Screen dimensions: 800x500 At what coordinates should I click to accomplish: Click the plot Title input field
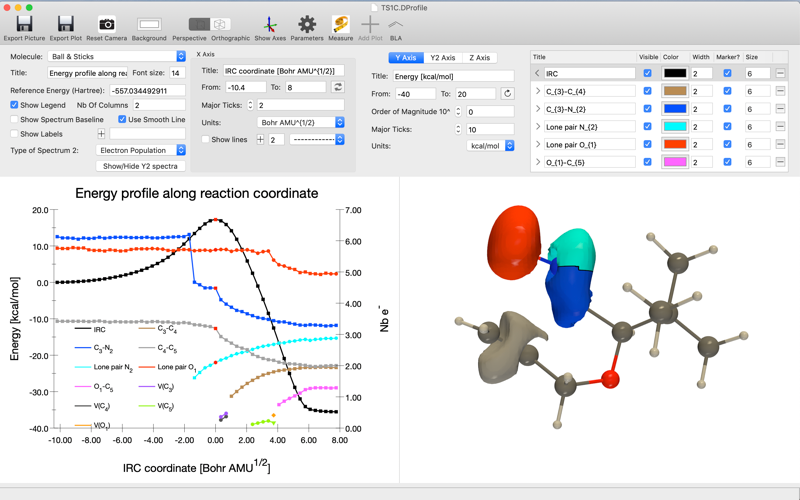tap(88, 73)
